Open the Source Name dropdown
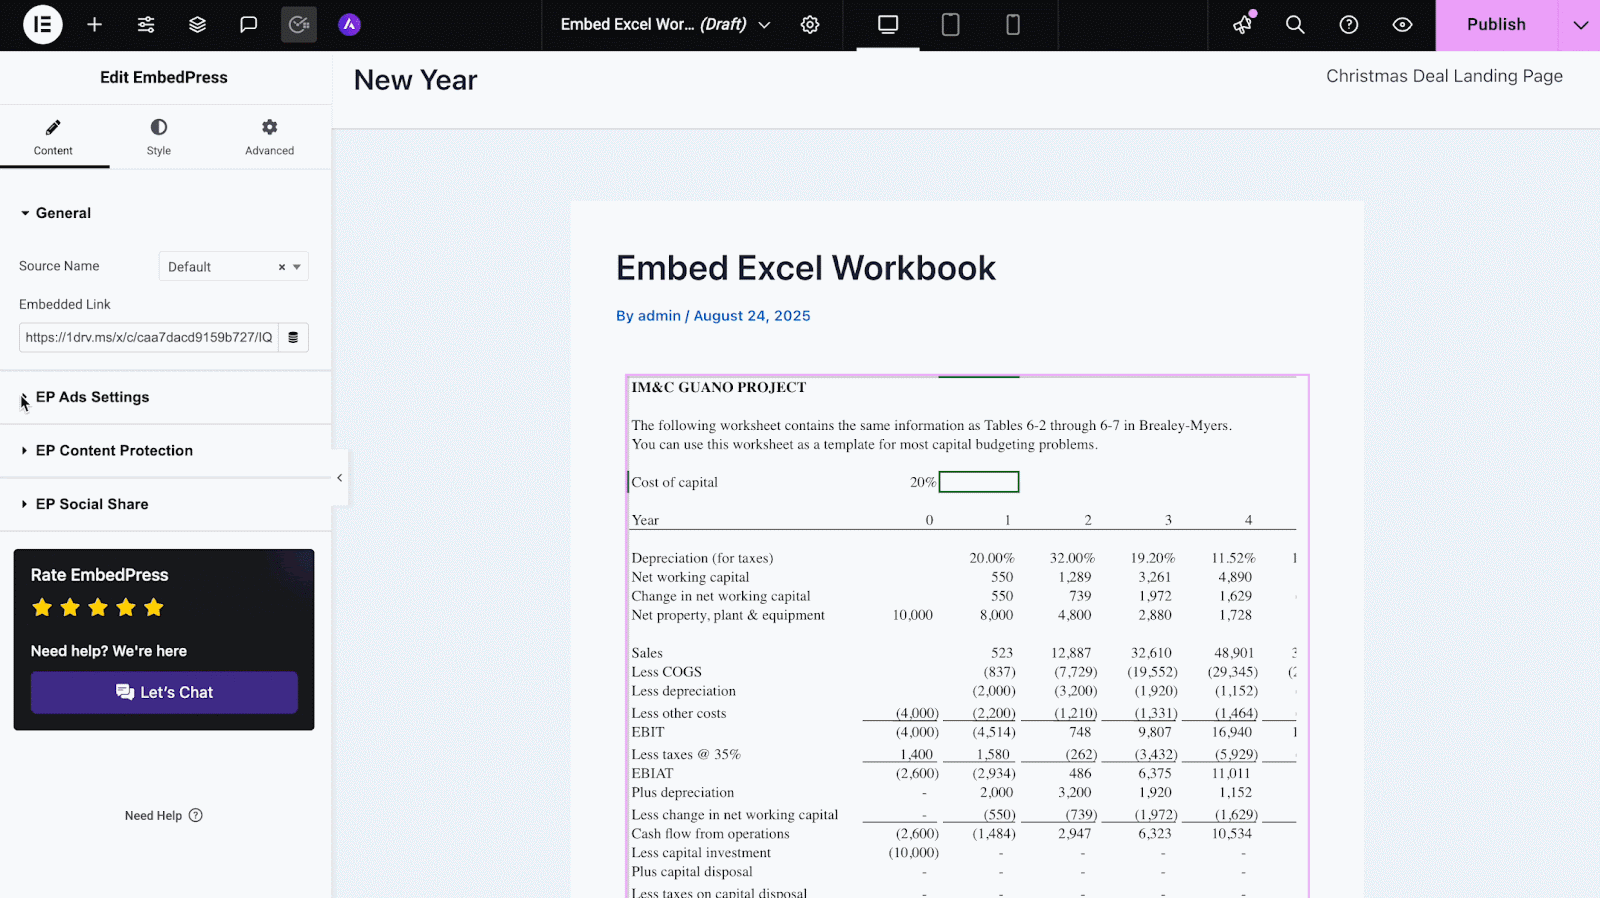This screenshot has height=898, width=1600. 233,266
